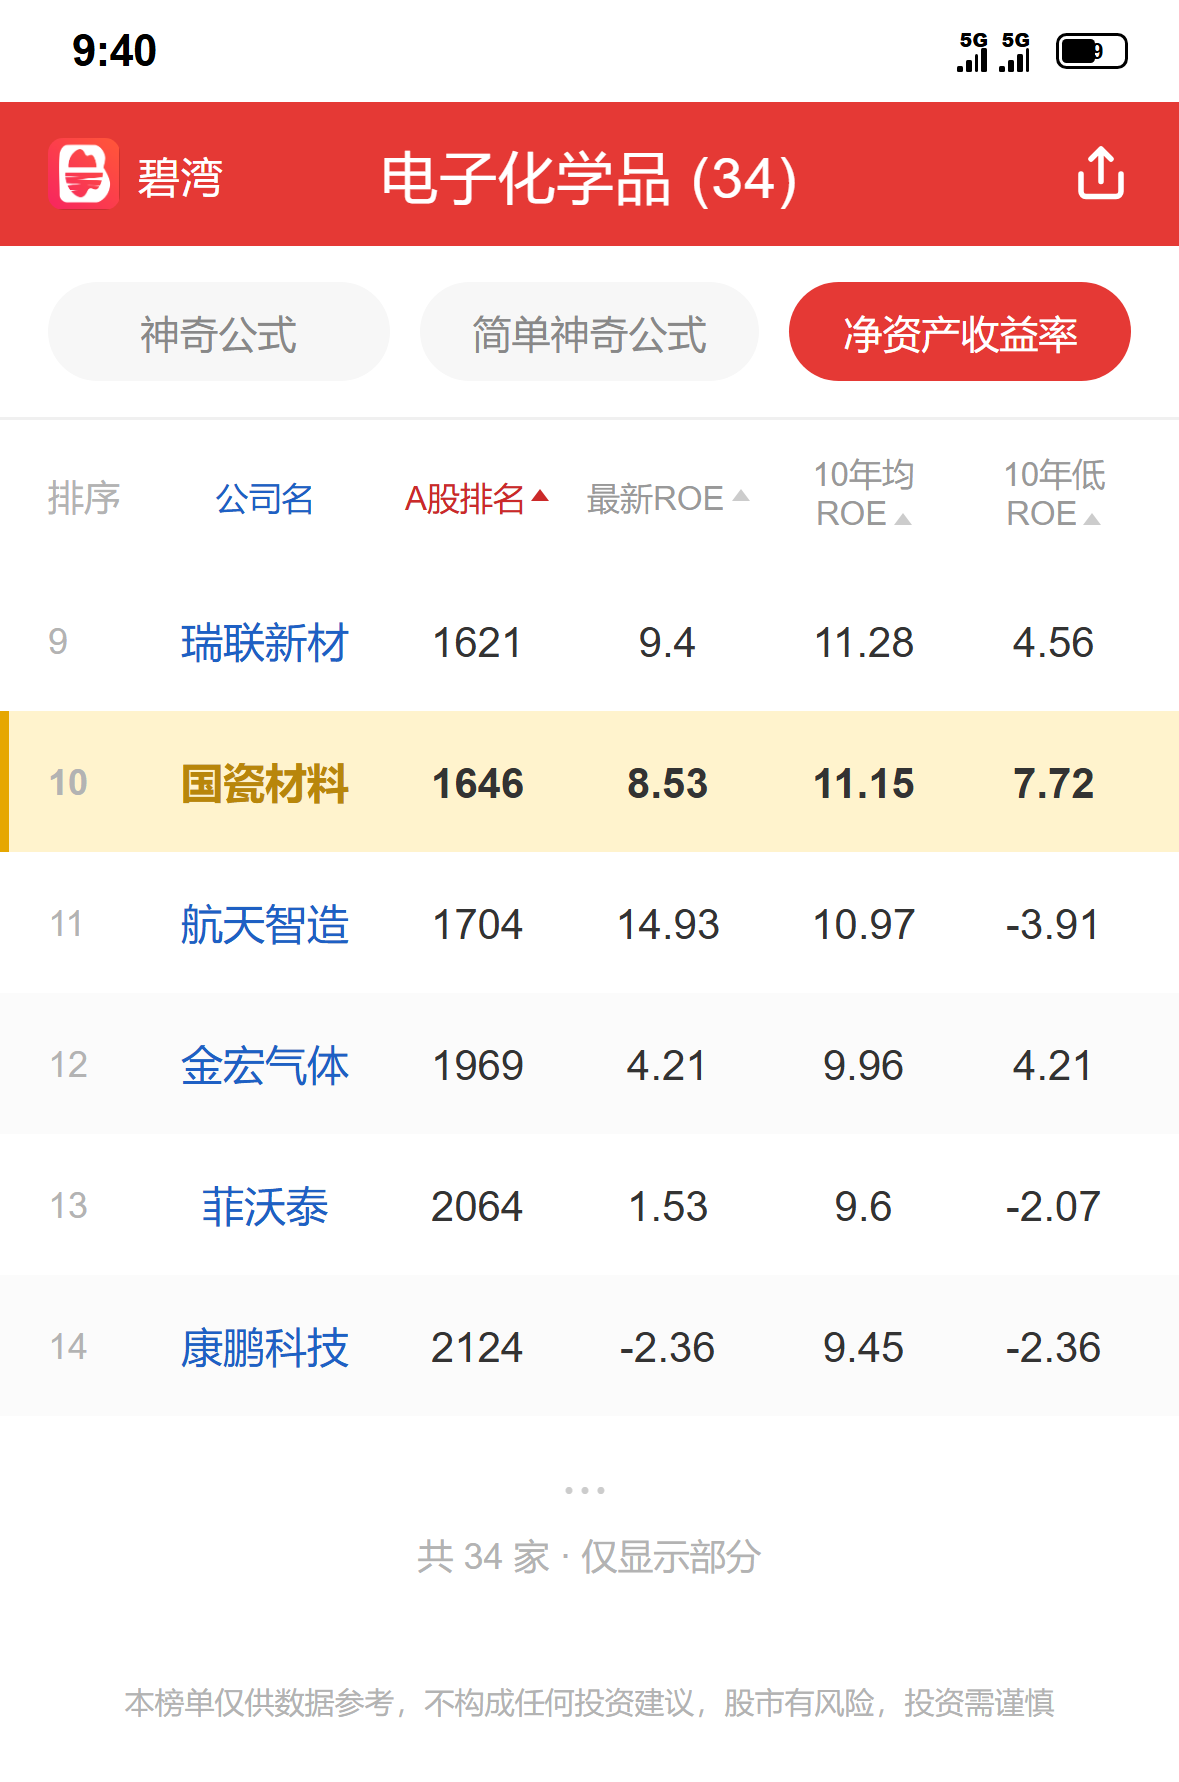Tap 10-year average ROE 10.97
This screenshot has width=1179, height=1782.
[x=864, y=925]
